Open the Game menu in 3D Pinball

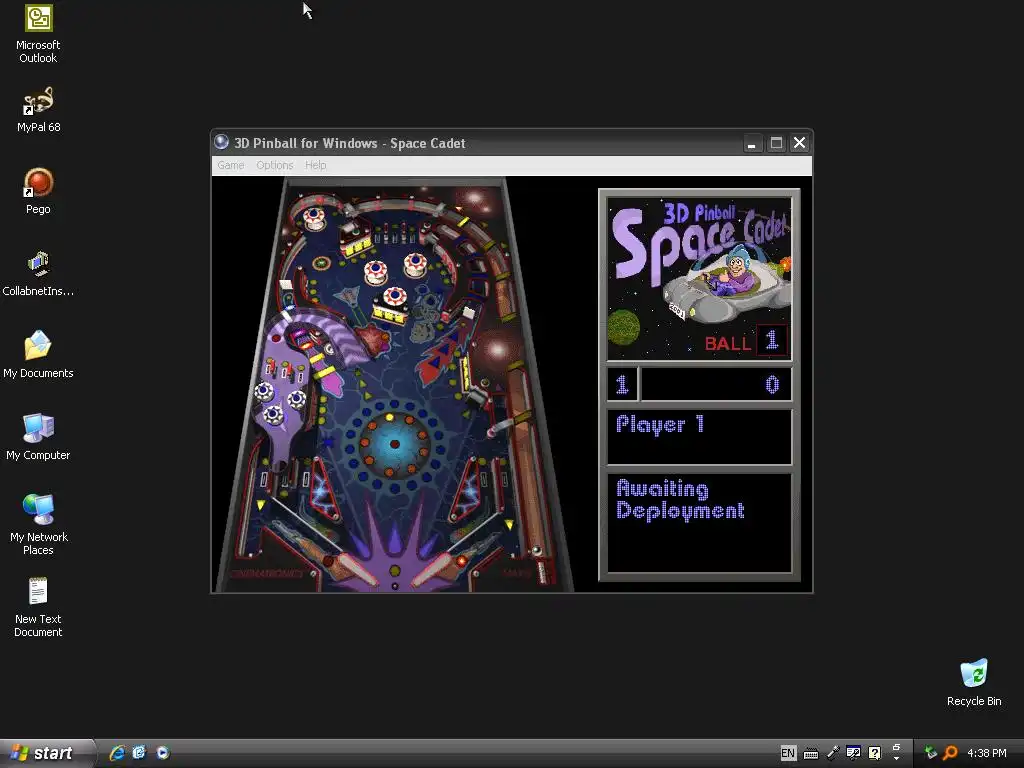point(231,165)
